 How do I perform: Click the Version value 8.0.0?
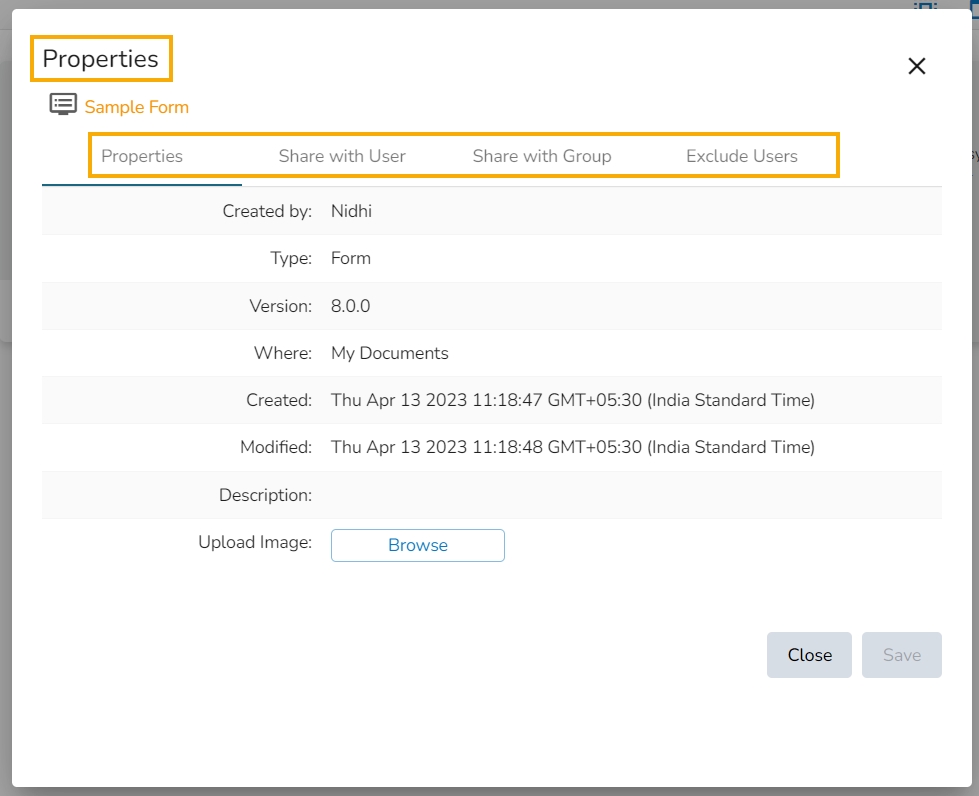pos(350,306)
